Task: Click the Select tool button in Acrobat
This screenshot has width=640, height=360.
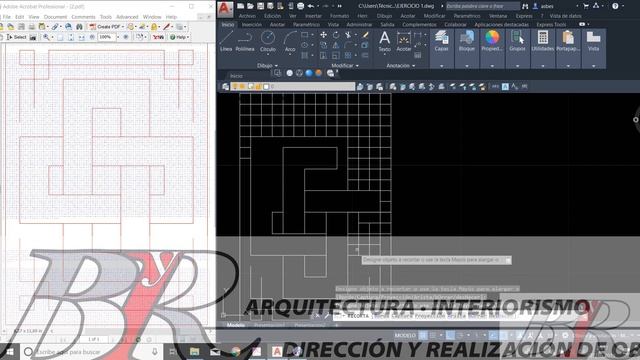Action: [x=17, y=37]
